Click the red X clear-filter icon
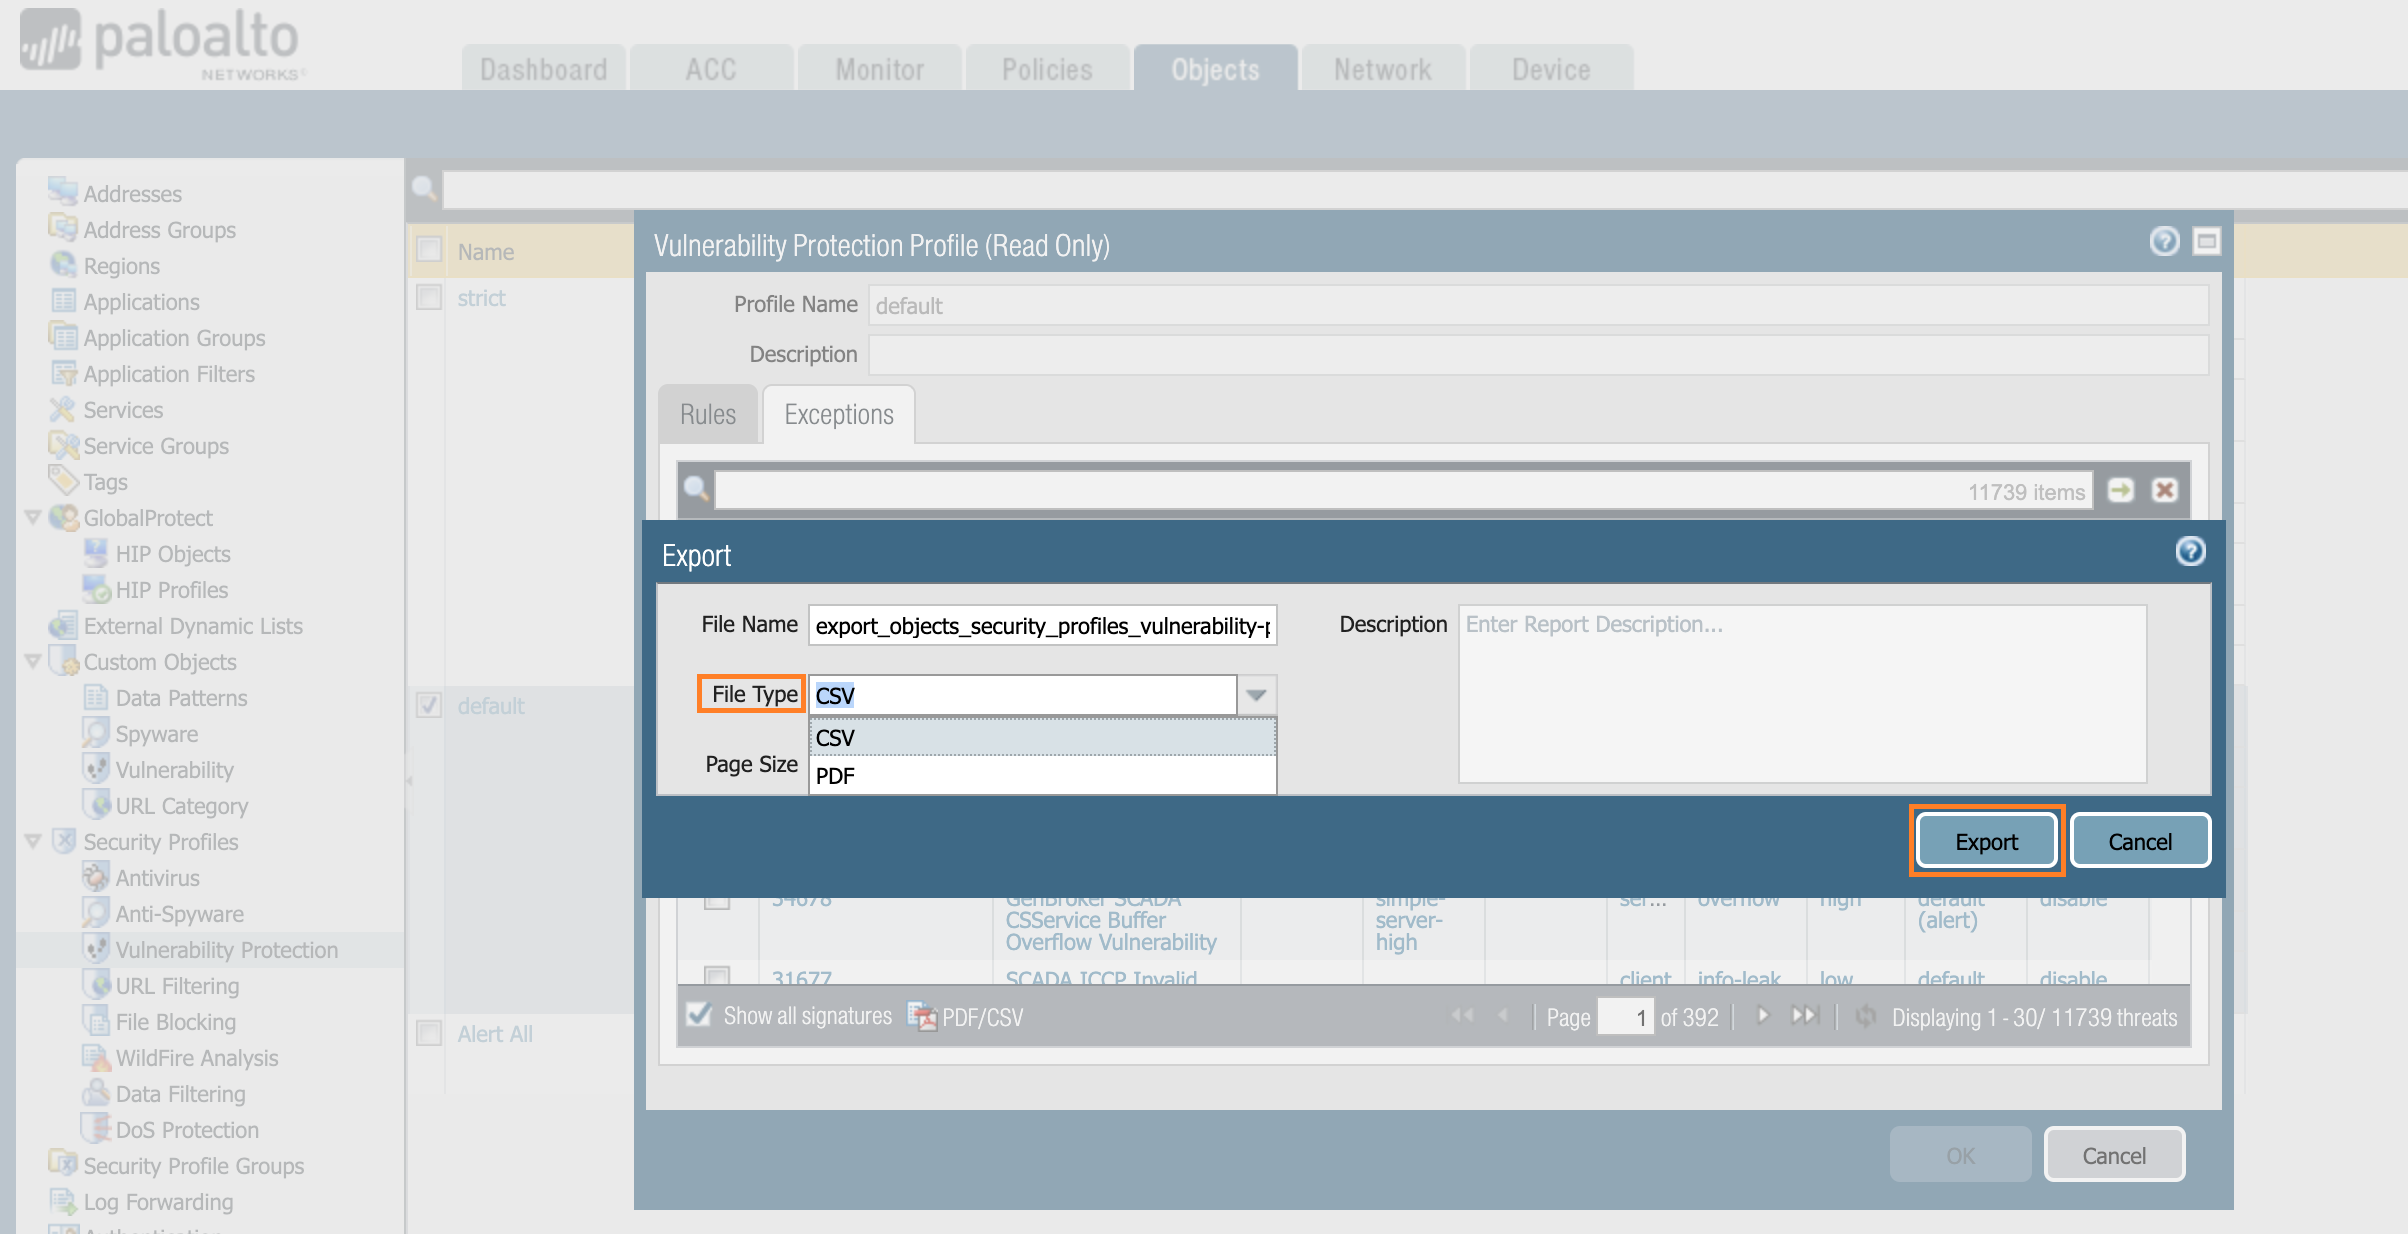 coord(2164,490)
